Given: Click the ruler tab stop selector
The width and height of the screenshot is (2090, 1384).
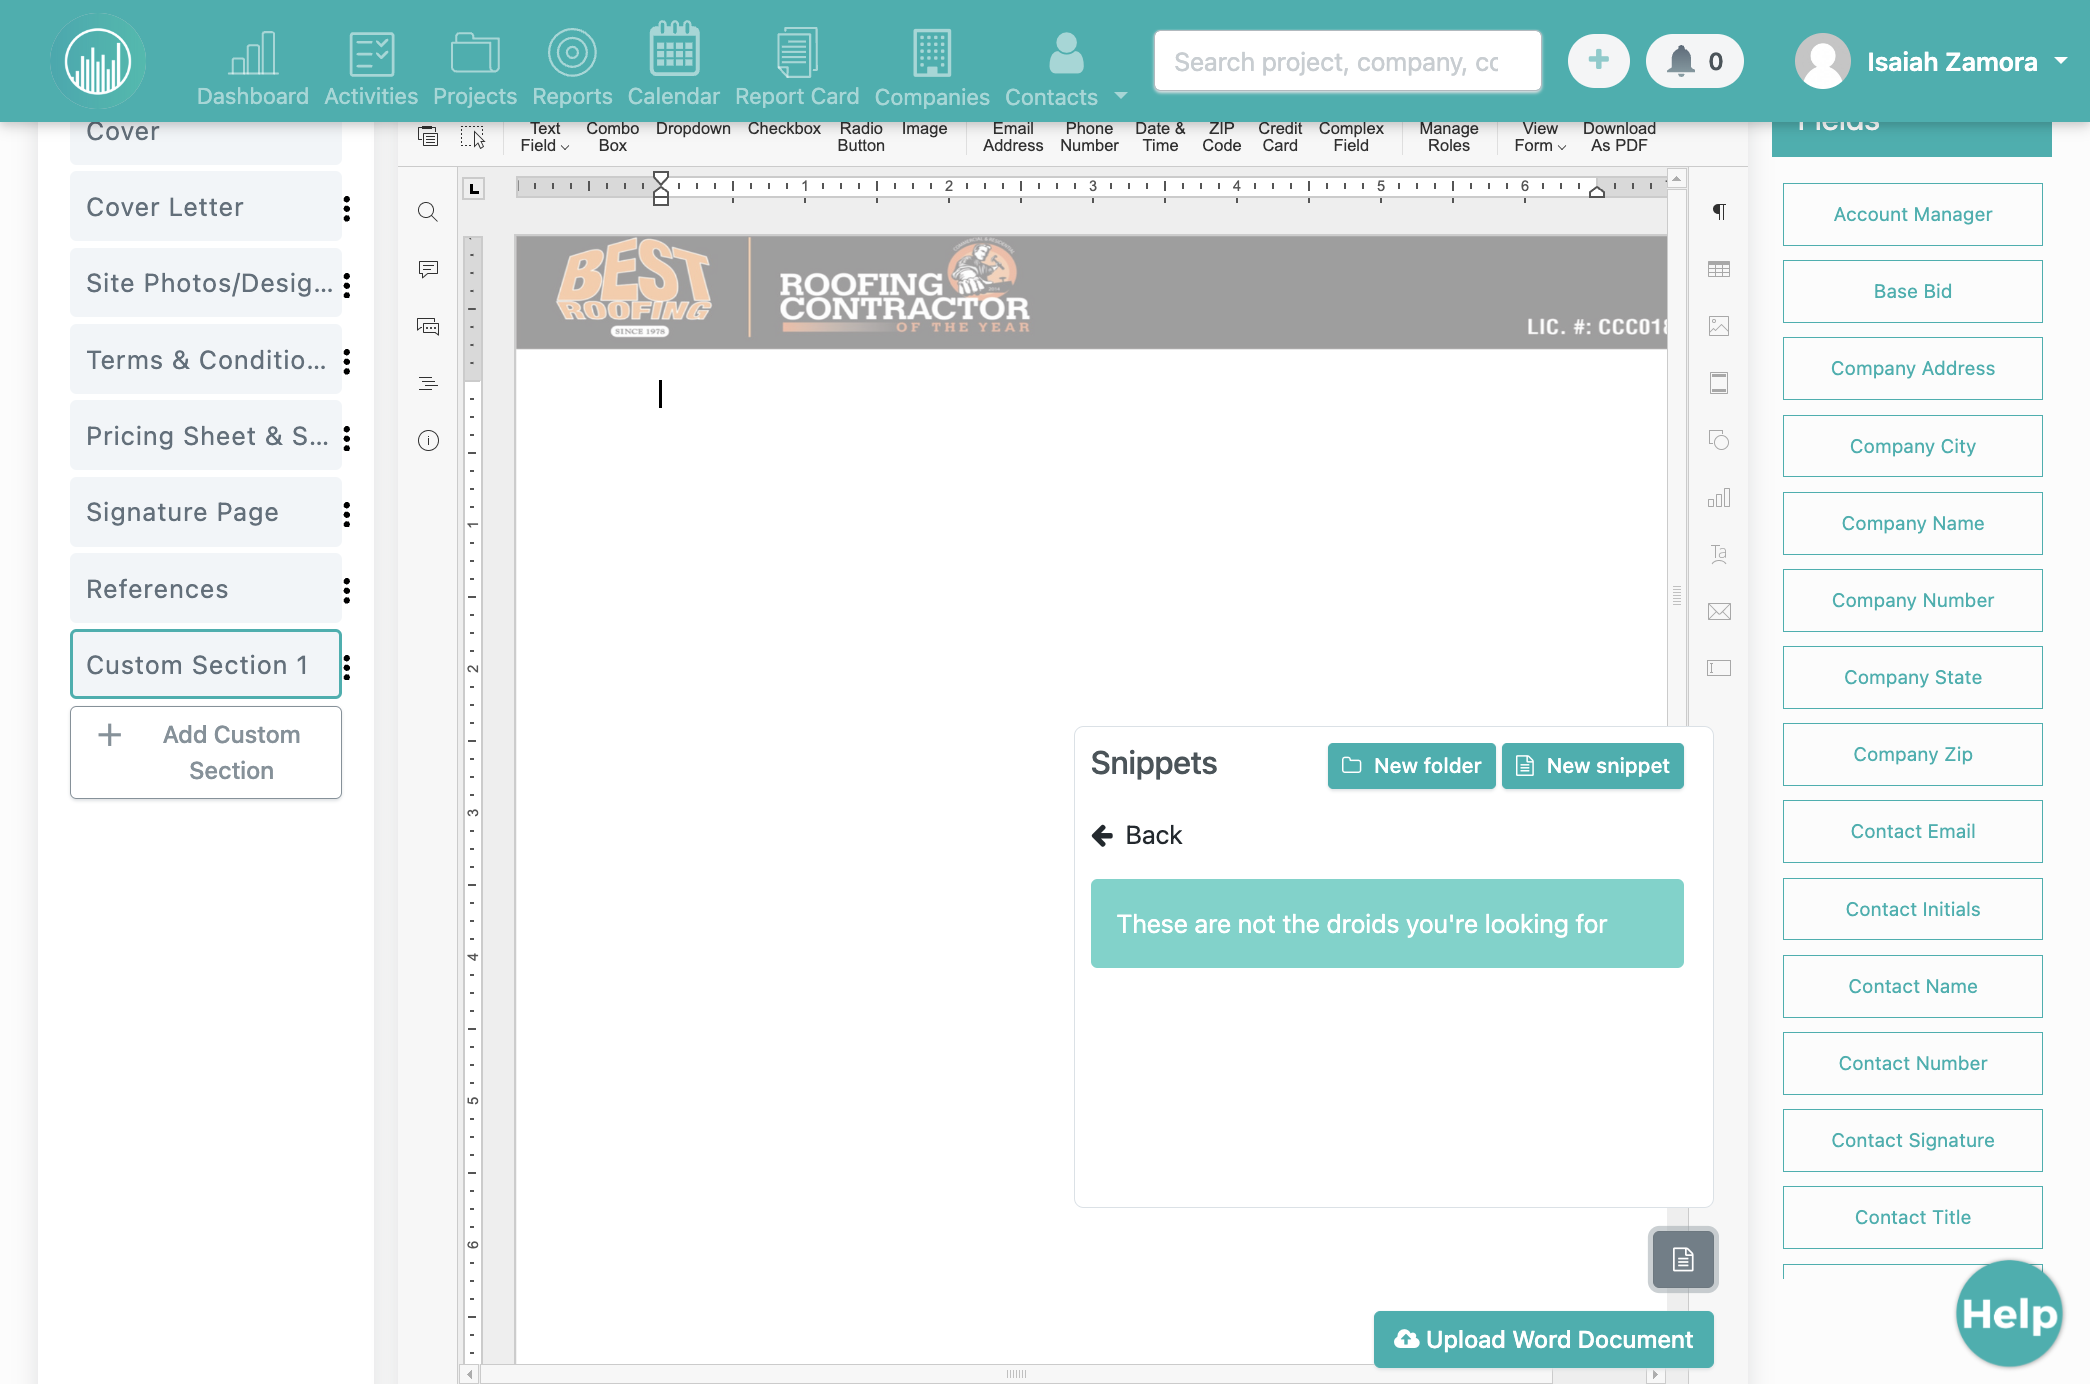Looking at the screenshot, I should 474,188.
